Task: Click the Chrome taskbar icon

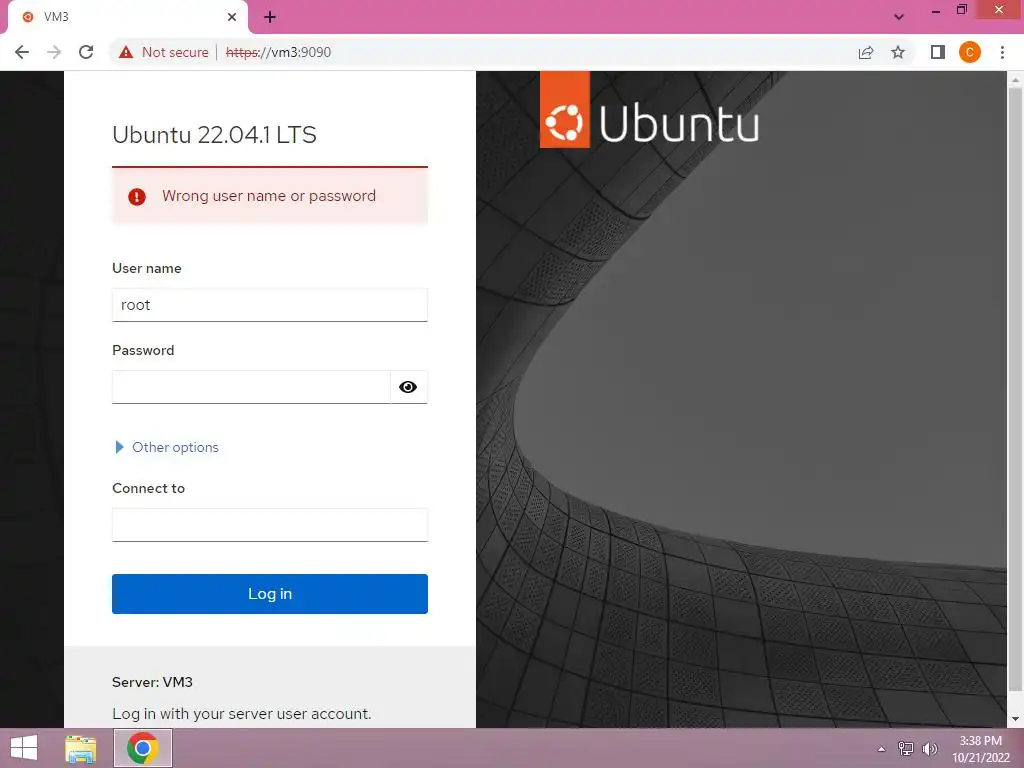Action: (x=143, y=748)
